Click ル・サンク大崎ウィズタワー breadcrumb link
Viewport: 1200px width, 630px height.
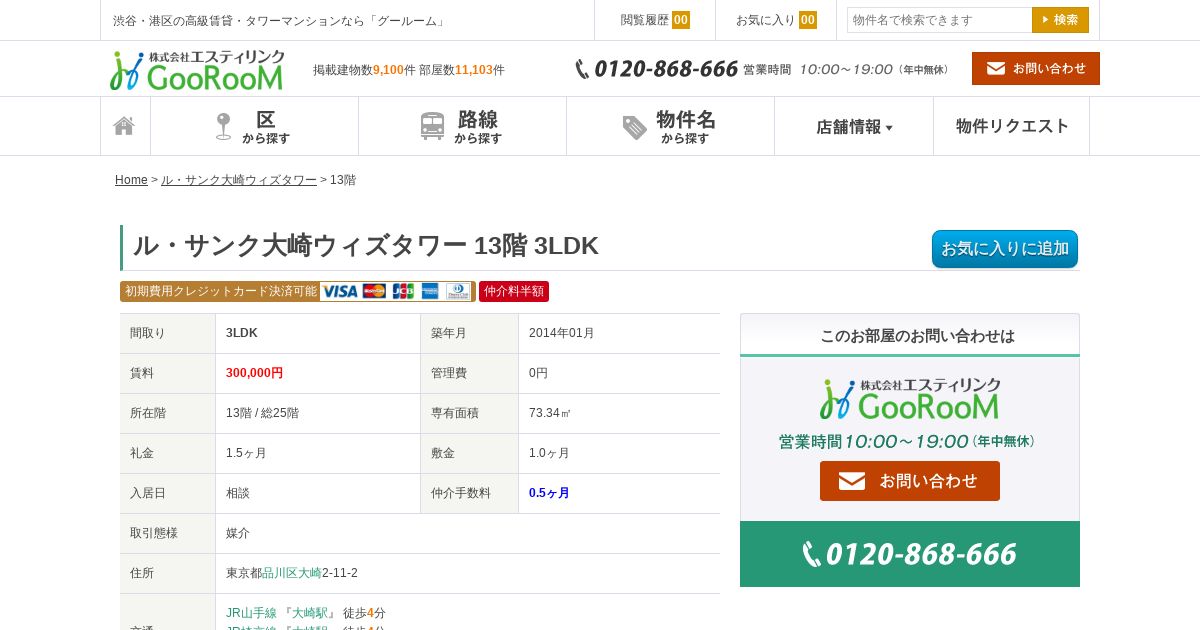pos(239,180)
